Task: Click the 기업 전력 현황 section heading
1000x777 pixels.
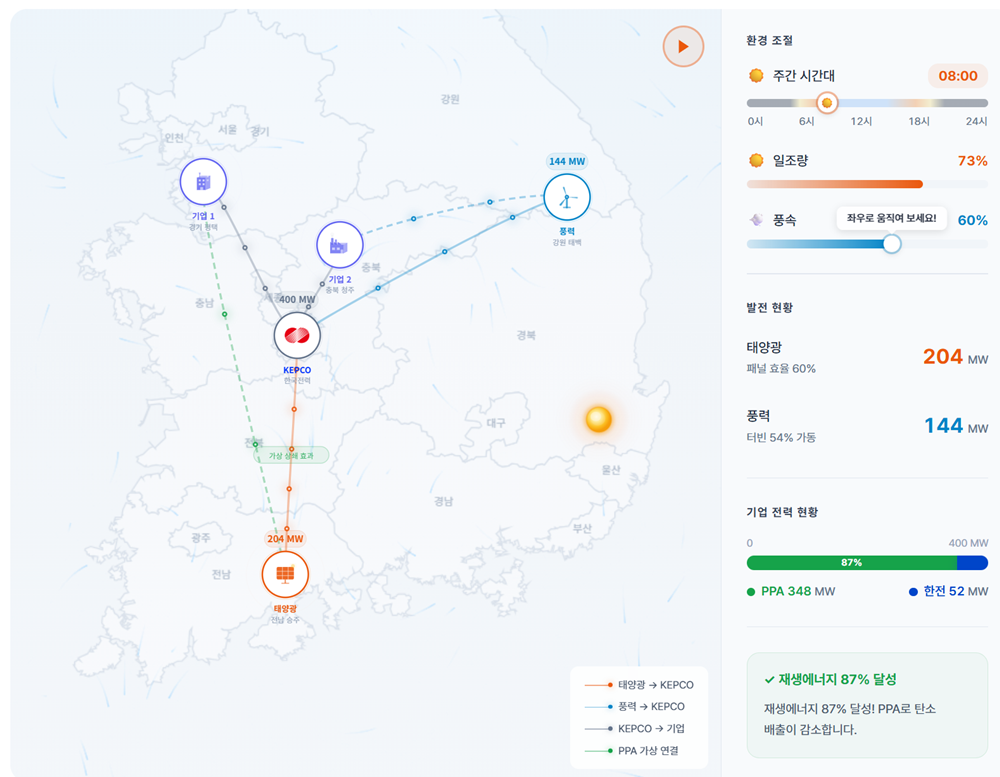Action: click(782, 512)
